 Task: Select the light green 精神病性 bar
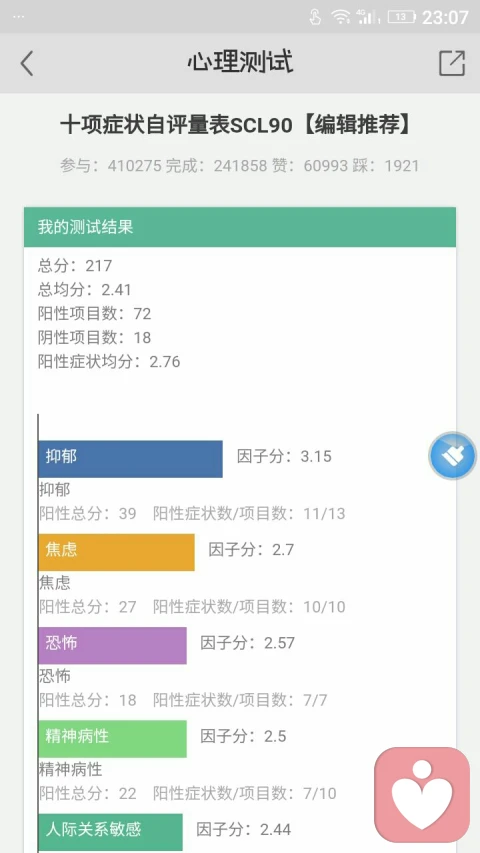[x=113, y=739]
